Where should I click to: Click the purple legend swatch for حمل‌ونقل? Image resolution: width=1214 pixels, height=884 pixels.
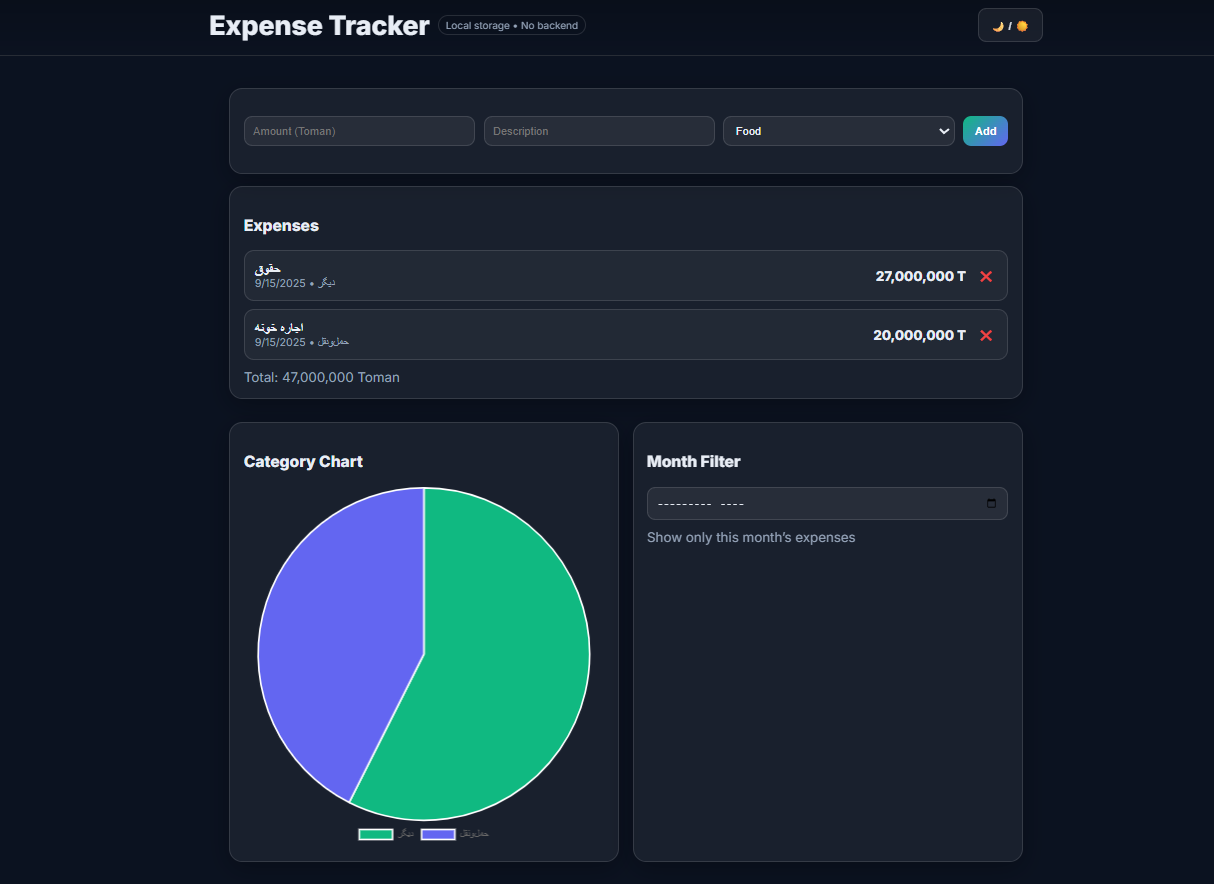point(437,833)
